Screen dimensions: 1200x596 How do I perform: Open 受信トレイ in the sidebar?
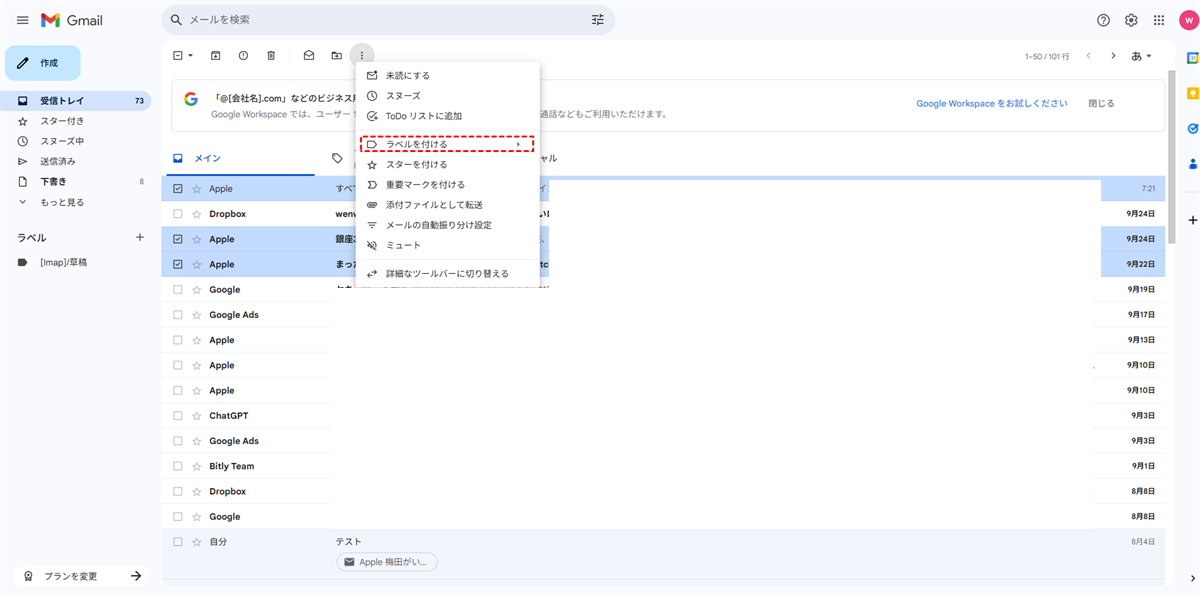[76, 101]
